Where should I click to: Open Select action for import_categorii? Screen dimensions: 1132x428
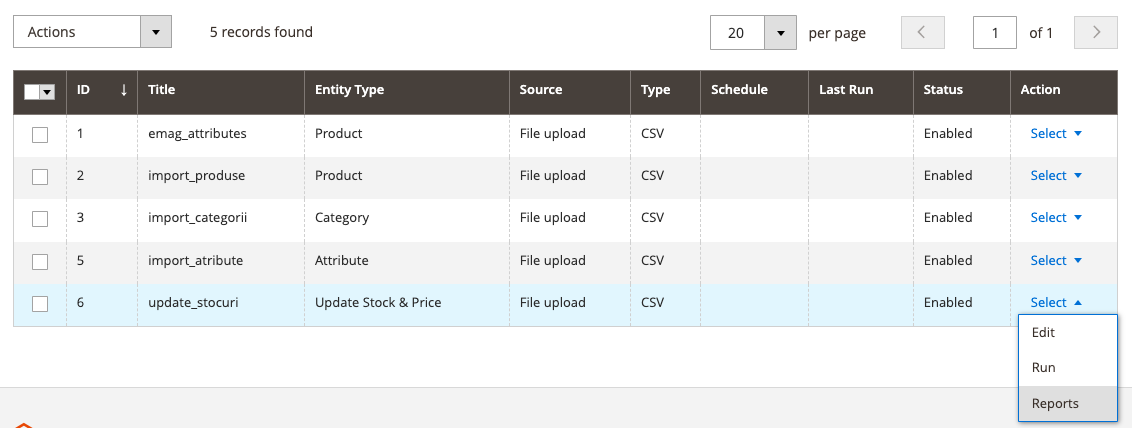coord(1056,217)
